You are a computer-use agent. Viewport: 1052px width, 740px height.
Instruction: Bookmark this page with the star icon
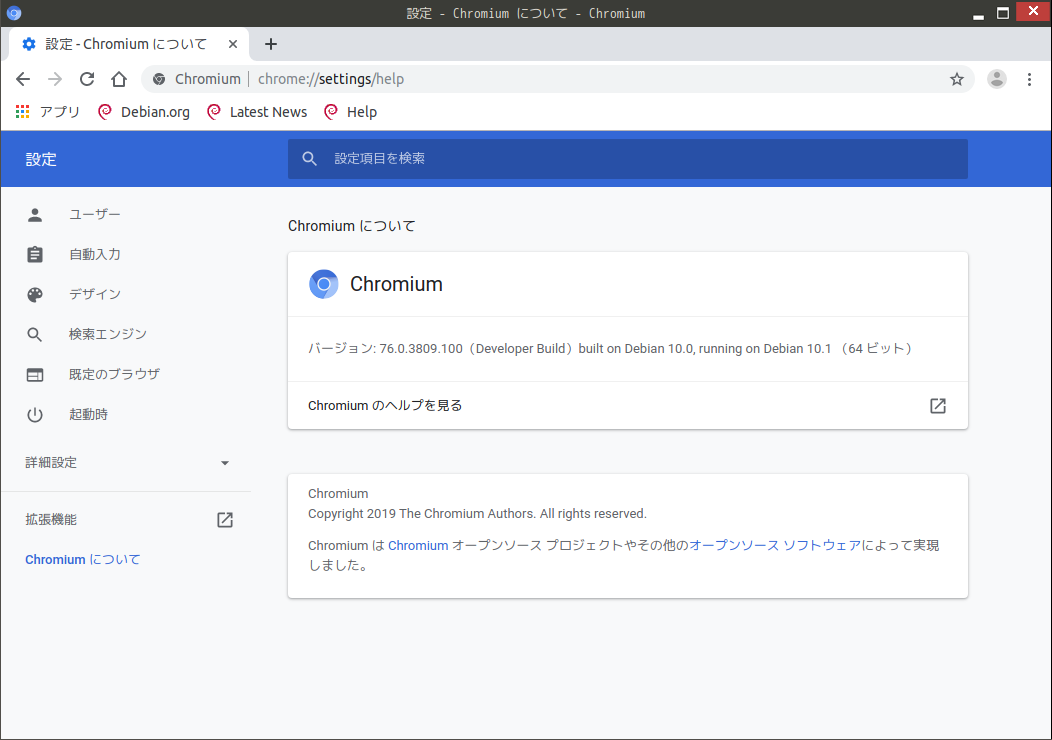(x=957, y=79)
